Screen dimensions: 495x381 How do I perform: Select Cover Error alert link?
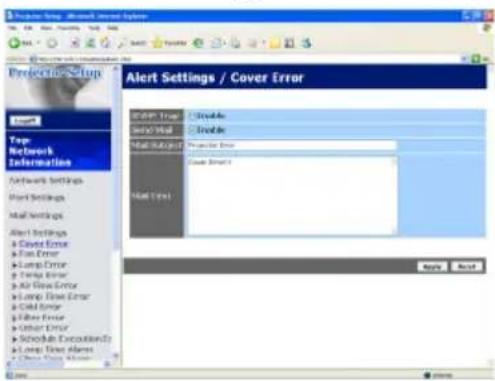click(x=44, y=244)
